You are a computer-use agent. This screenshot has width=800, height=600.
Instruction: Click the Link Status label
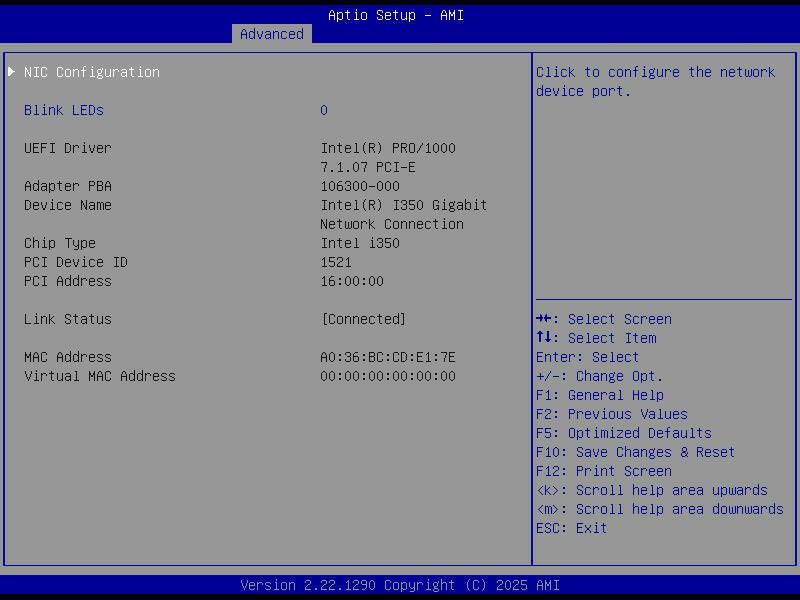pyautogui.click(x=67, y=319)
